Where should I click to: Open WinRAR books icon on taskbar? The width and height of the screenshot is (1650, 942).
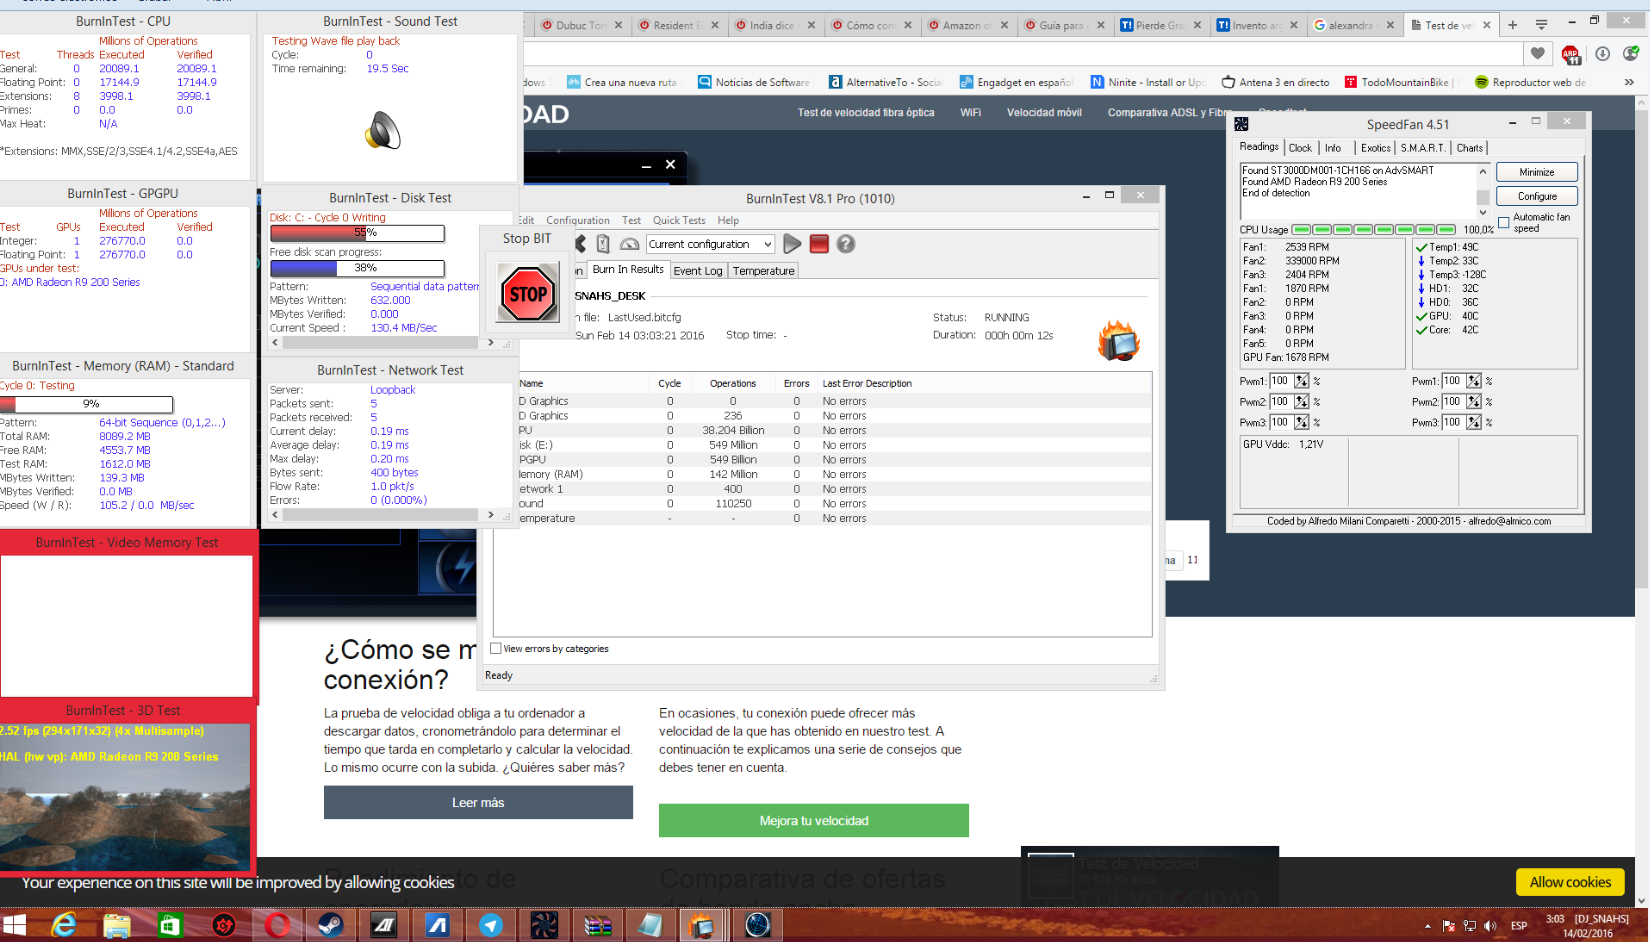(x=597, y=925)
